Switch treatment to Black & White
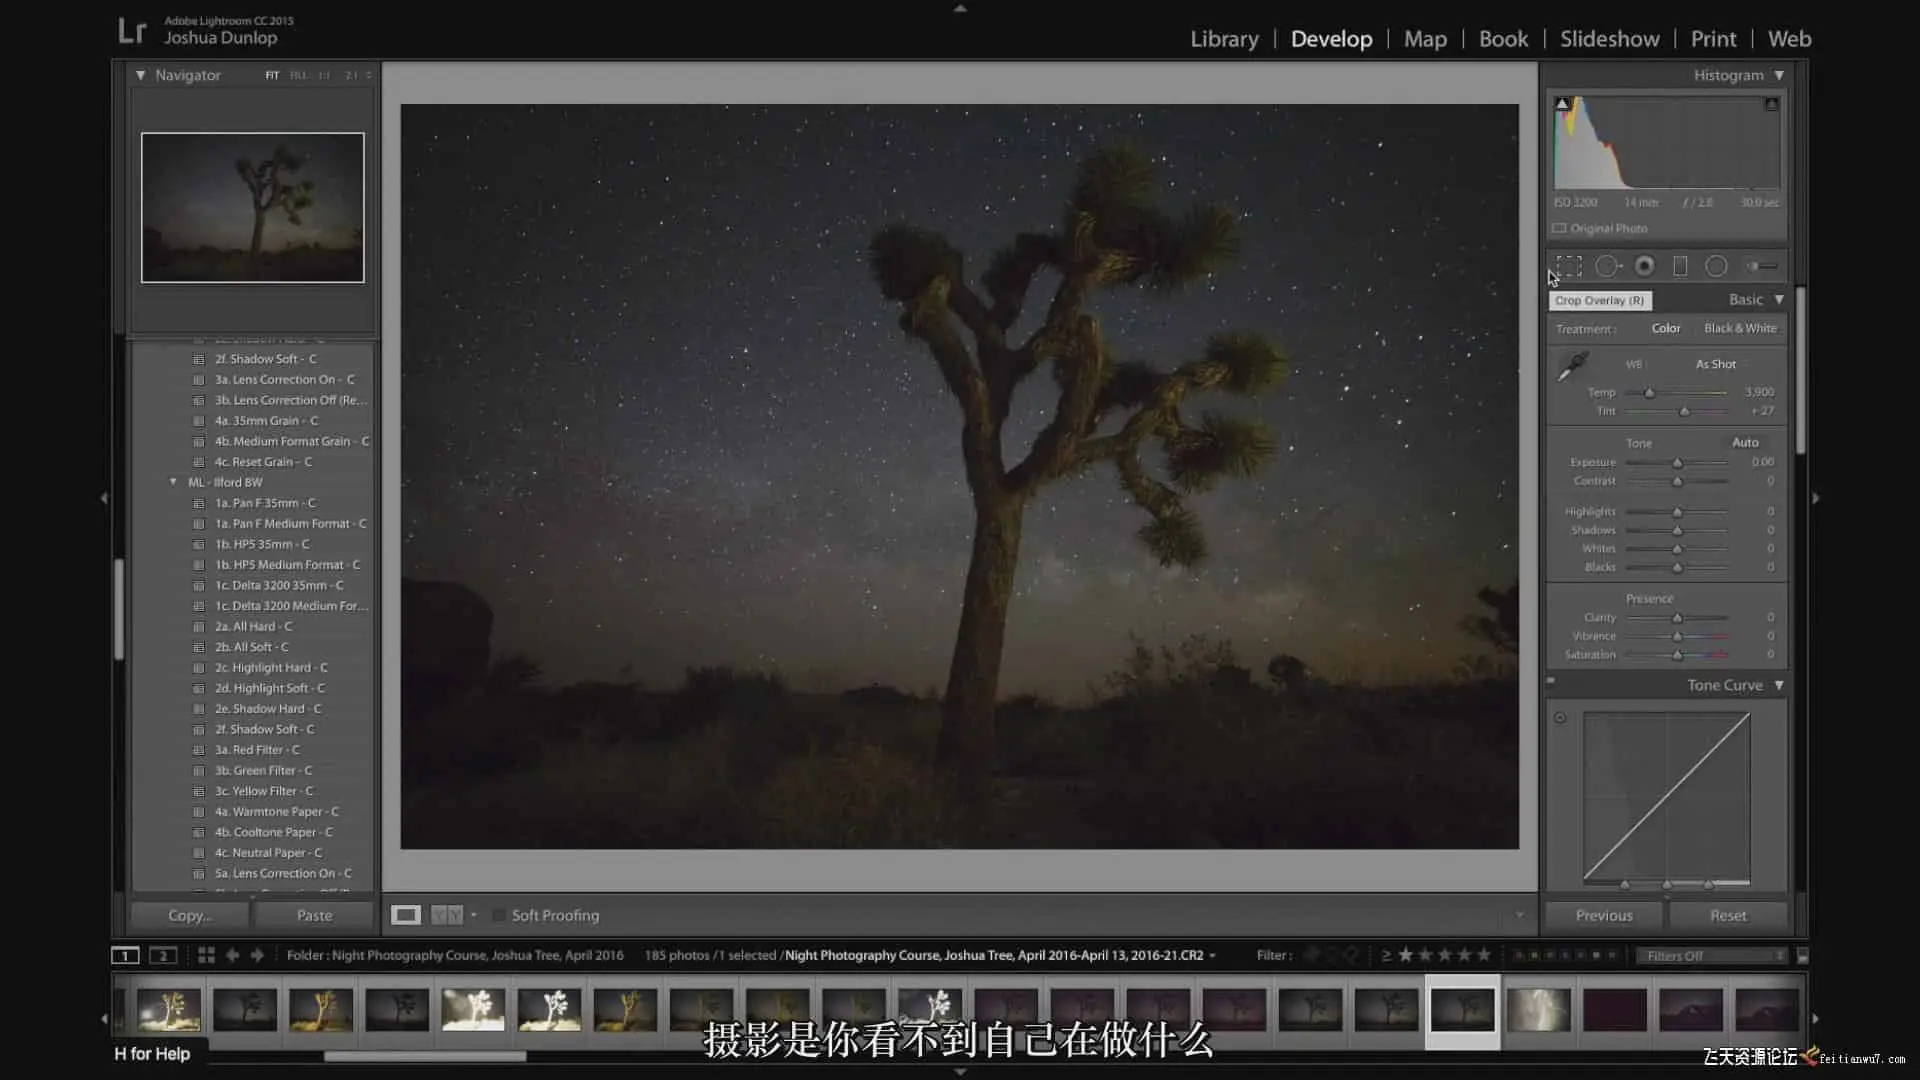The height and width of the screenshot is (1080, 1920). point(1740,328)
